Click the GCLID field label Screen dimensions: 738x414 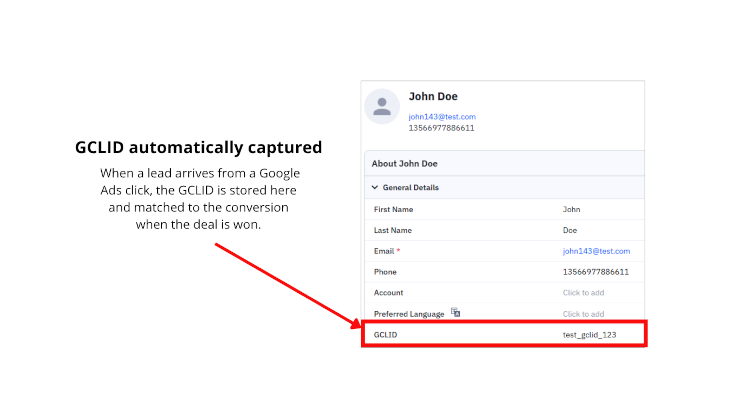click(385, 334)
